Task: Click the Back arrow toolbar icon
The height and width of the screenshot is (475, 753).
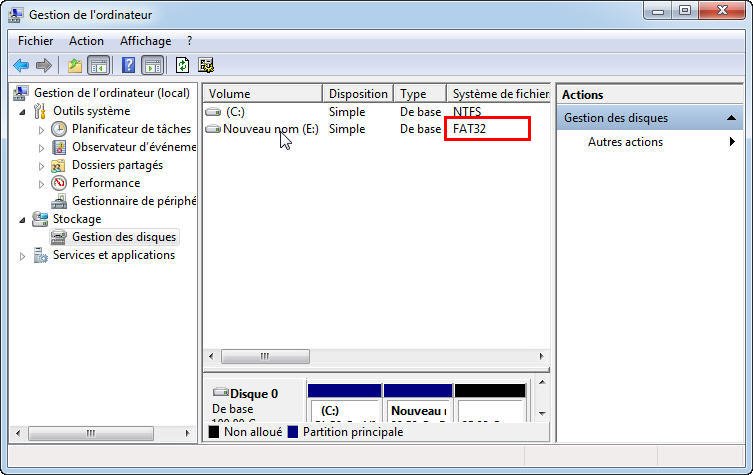Action: [21, 65]
